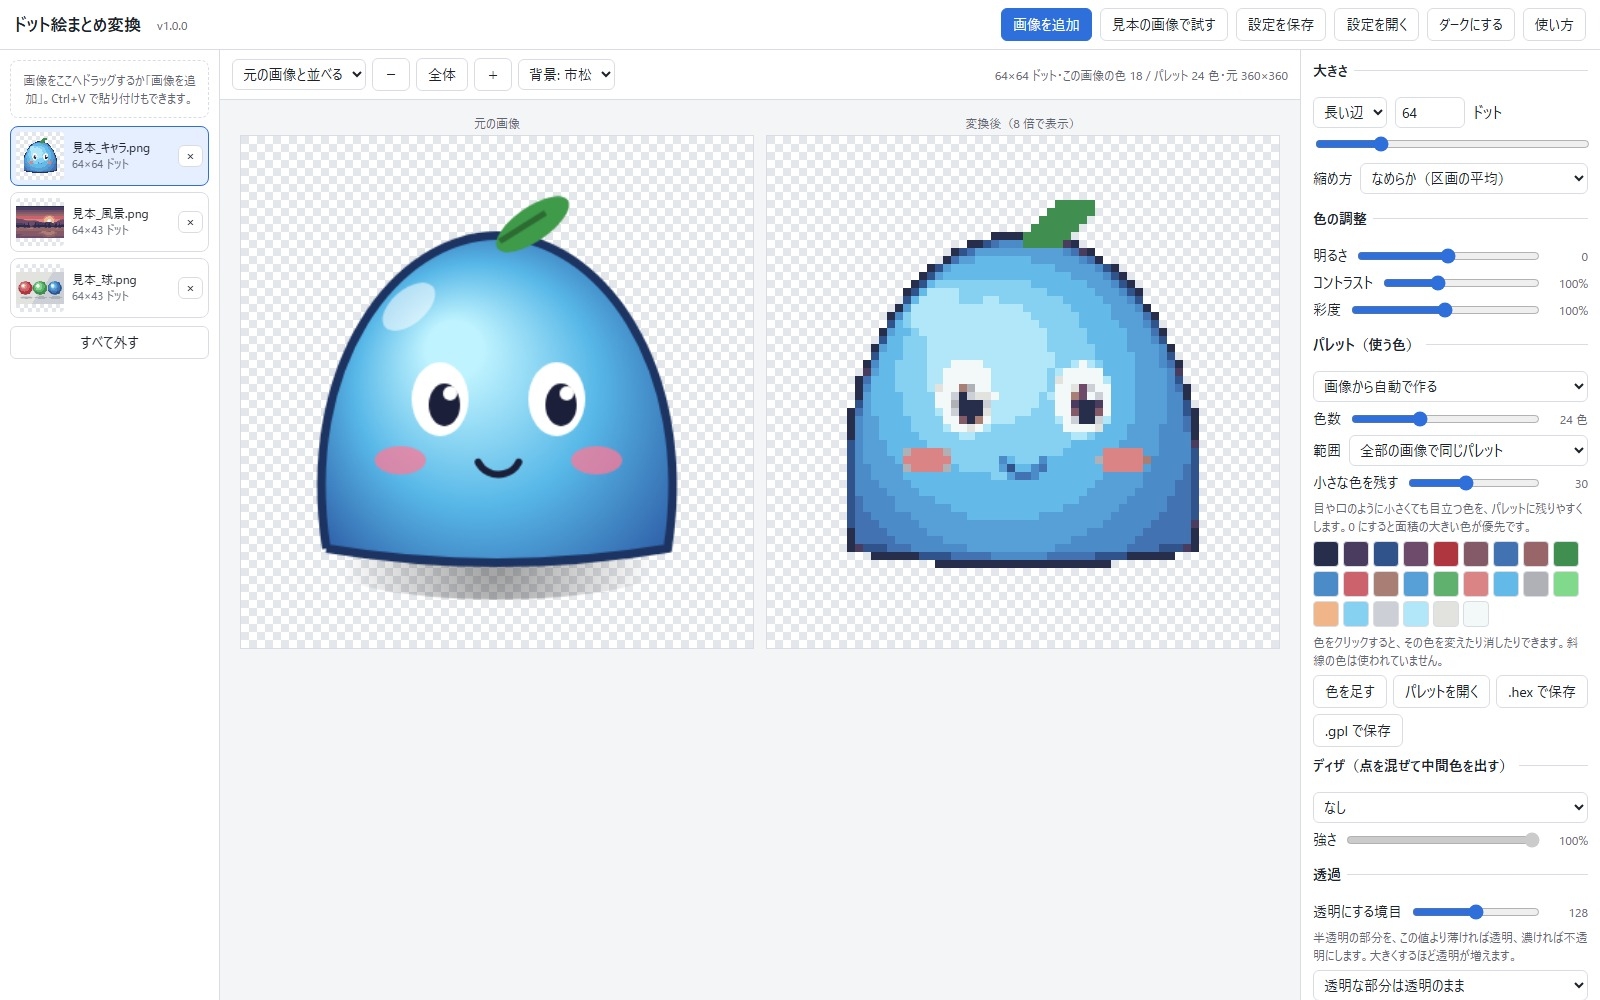Open the 縮め方 なめらか dropdown
This screenshot has width=1600, height=1000.
point(1474,178)
